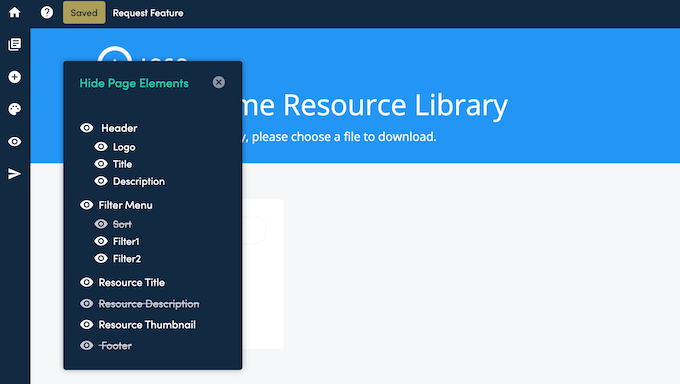Click the 'Title' label in the panel
This screenshot has height=384, width=680.
coord(122,164)
